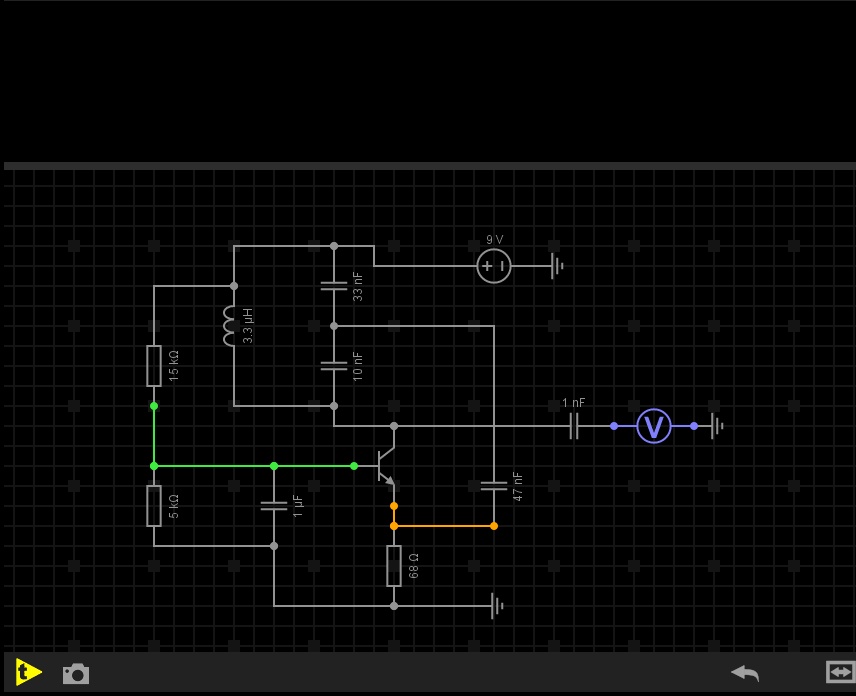The image size is (856, 696).
Task: Select the 1 µF capacitor
Action: coord(274,506)
